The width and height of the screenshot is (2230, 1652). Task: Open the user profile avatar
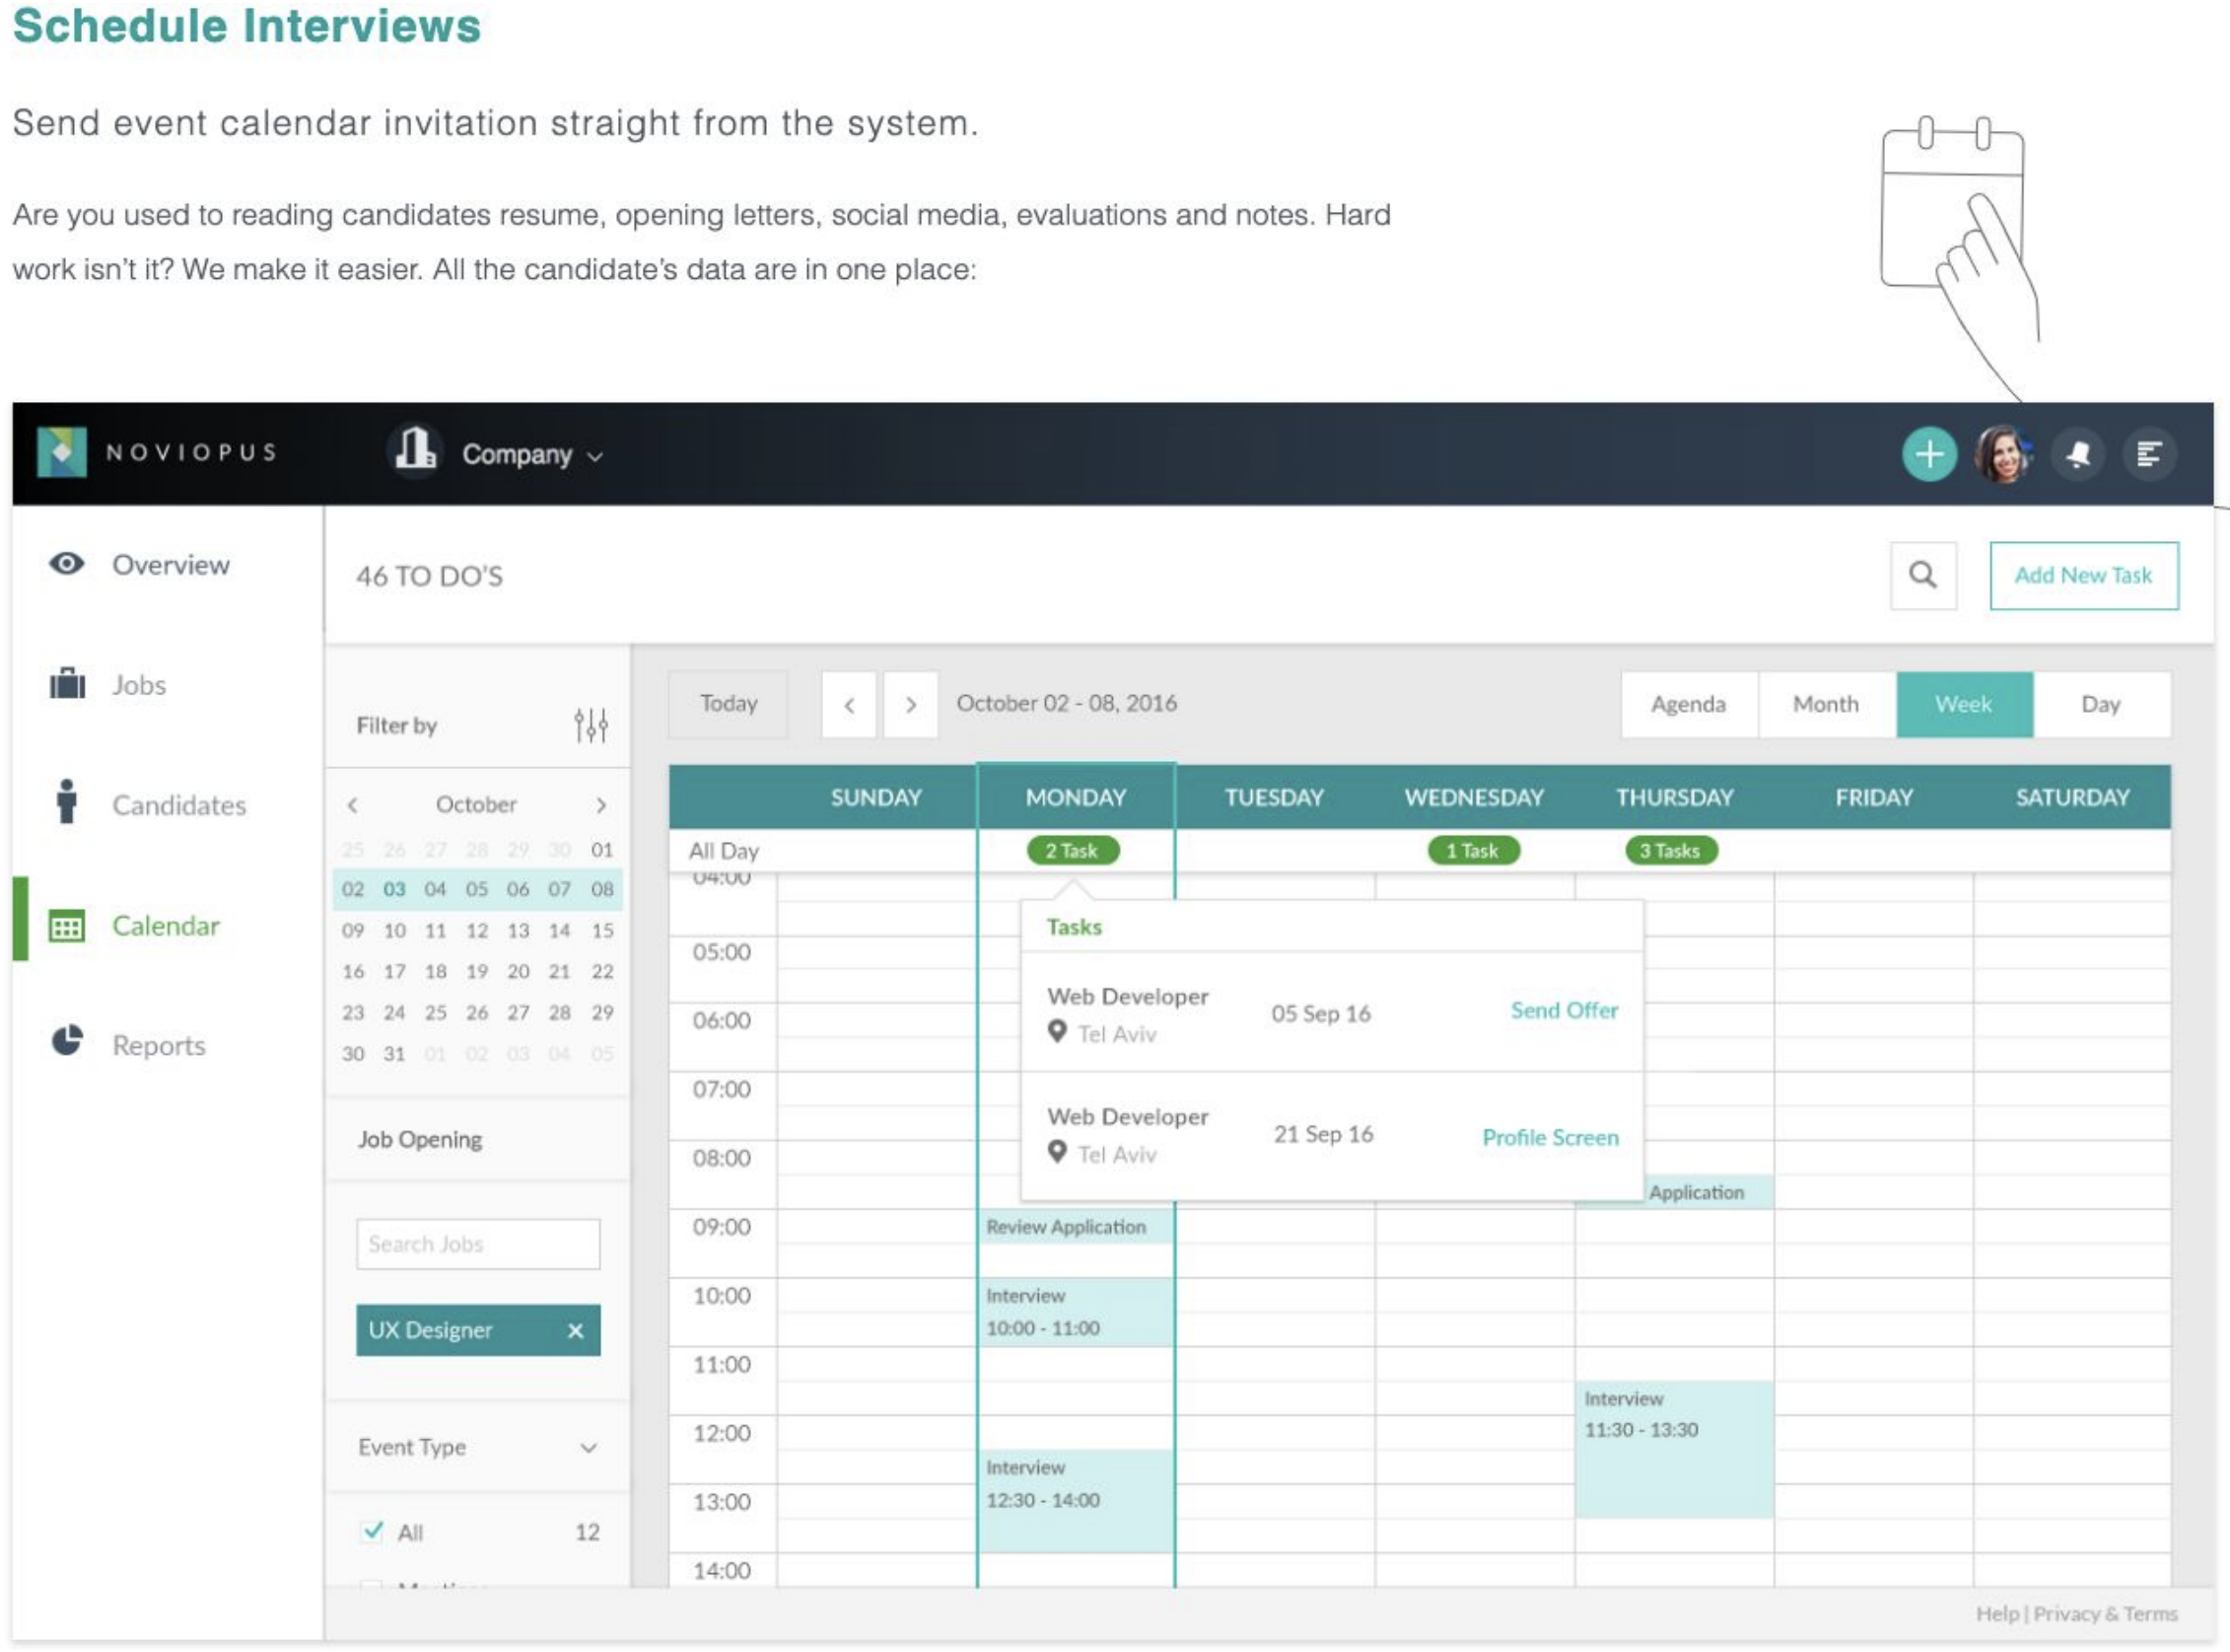point(2003,454)
